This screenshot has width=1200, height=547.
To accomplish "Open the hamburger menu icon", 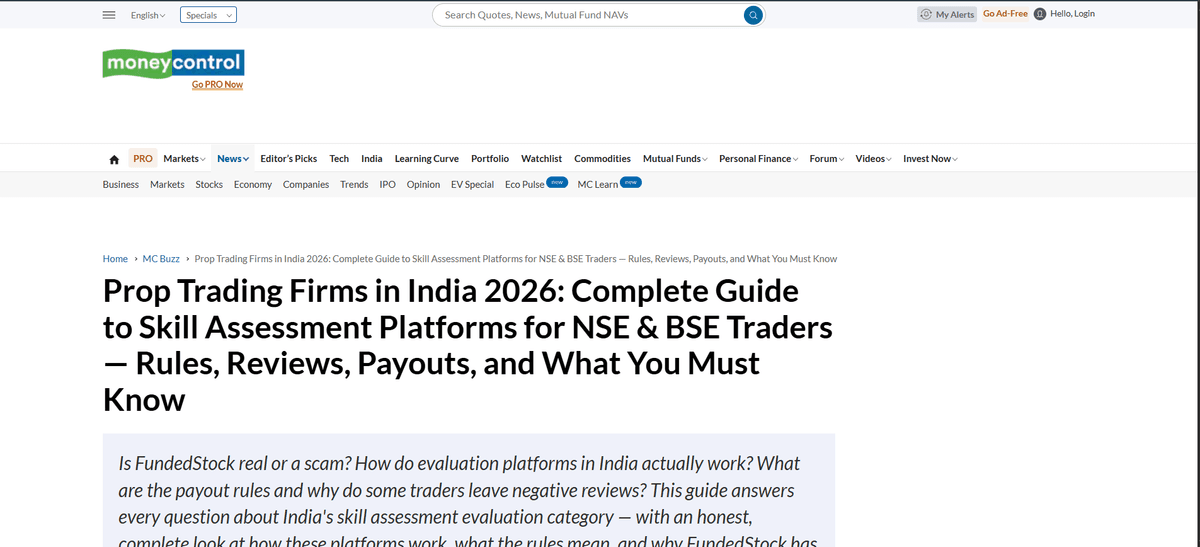I will coord(109,15).
